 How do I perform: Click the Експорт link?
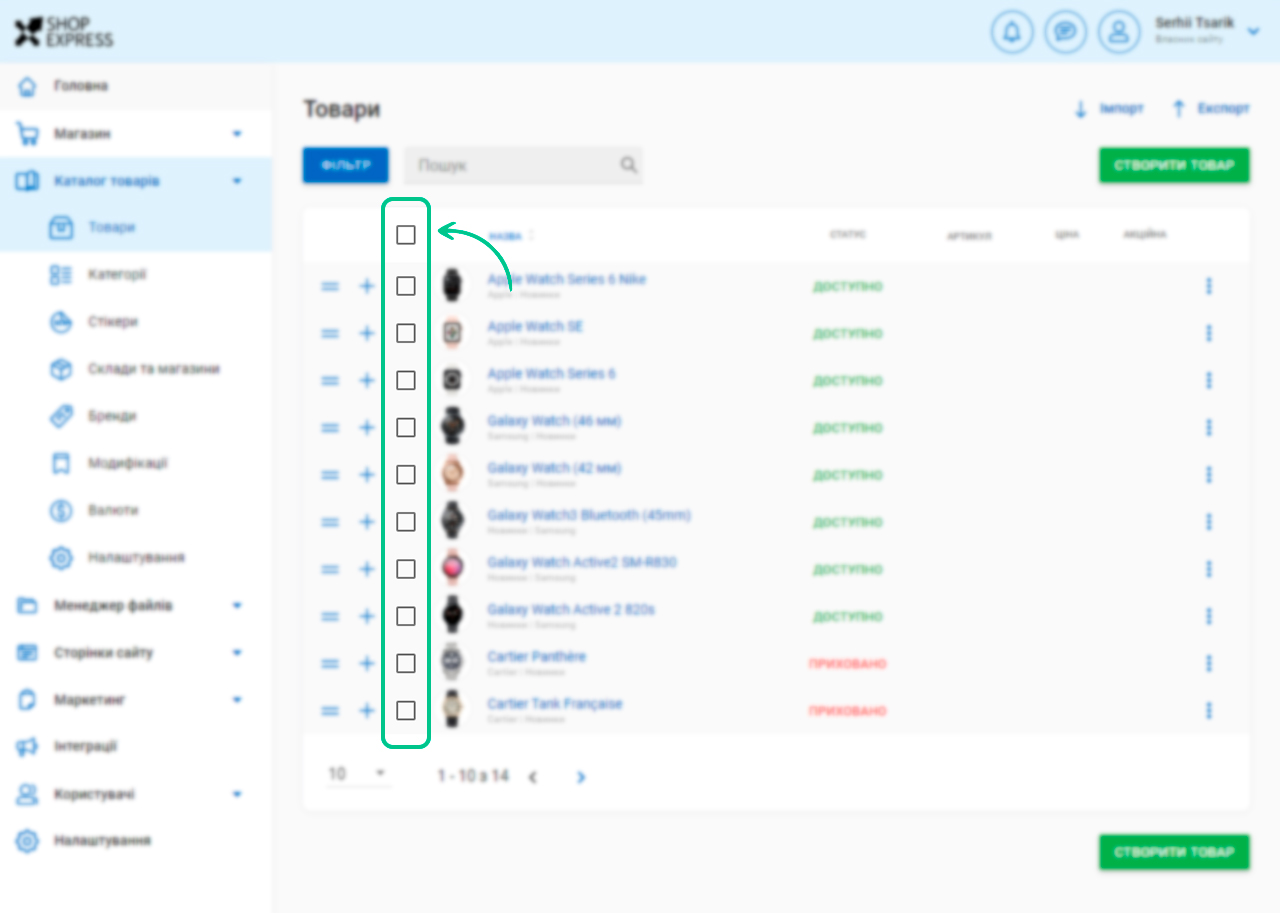point(1211,109)
